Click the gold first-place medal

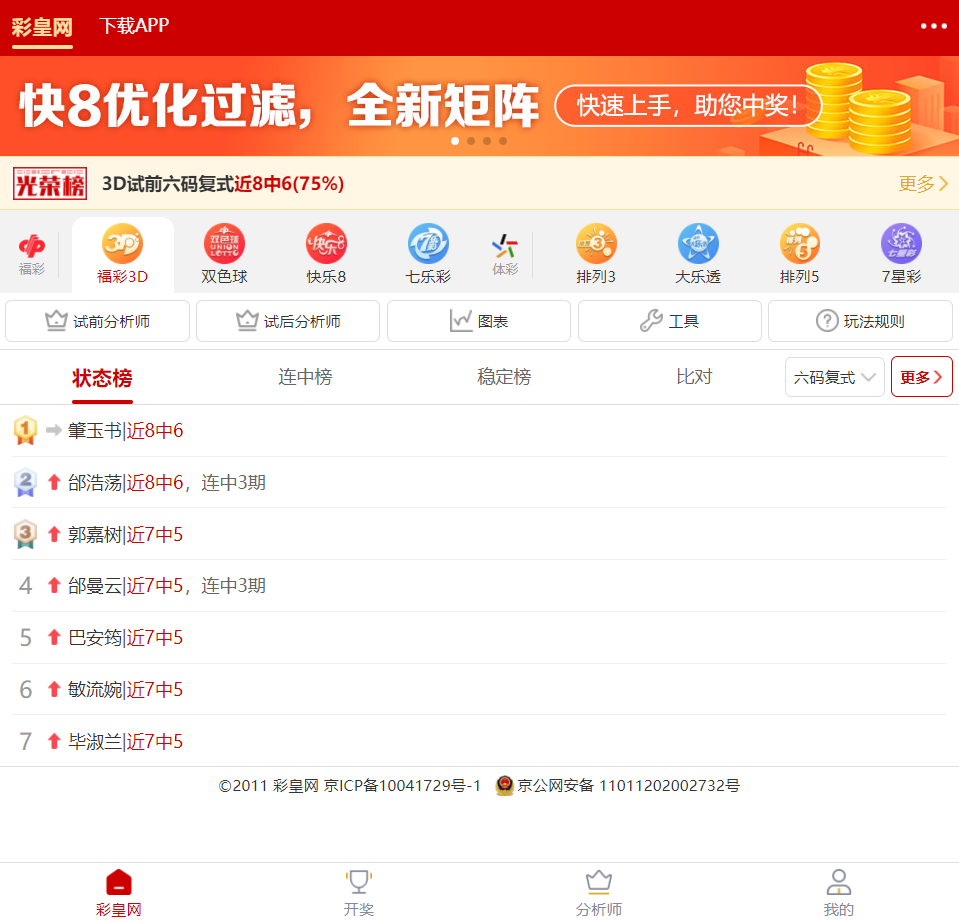point(25,430)
